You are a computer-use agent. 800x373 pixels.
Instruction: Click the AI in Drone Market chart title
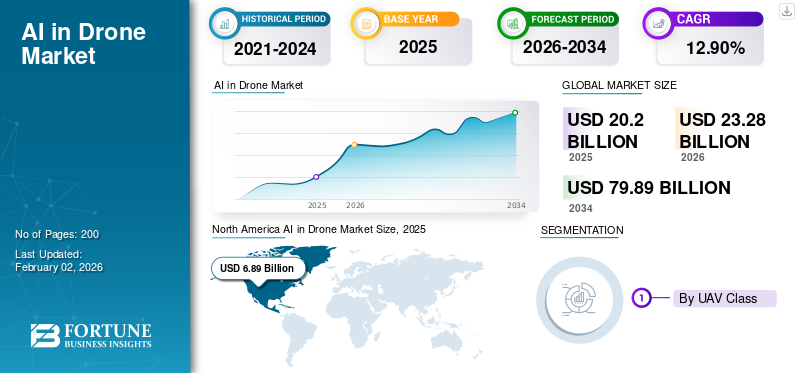coord(258,85)
